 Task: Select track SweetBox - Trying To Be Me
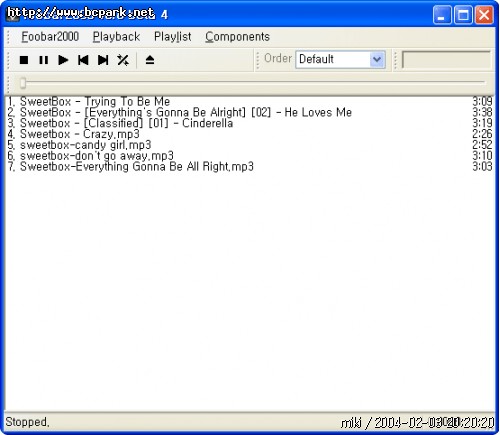pyautogui.click(x=249, y=101)
